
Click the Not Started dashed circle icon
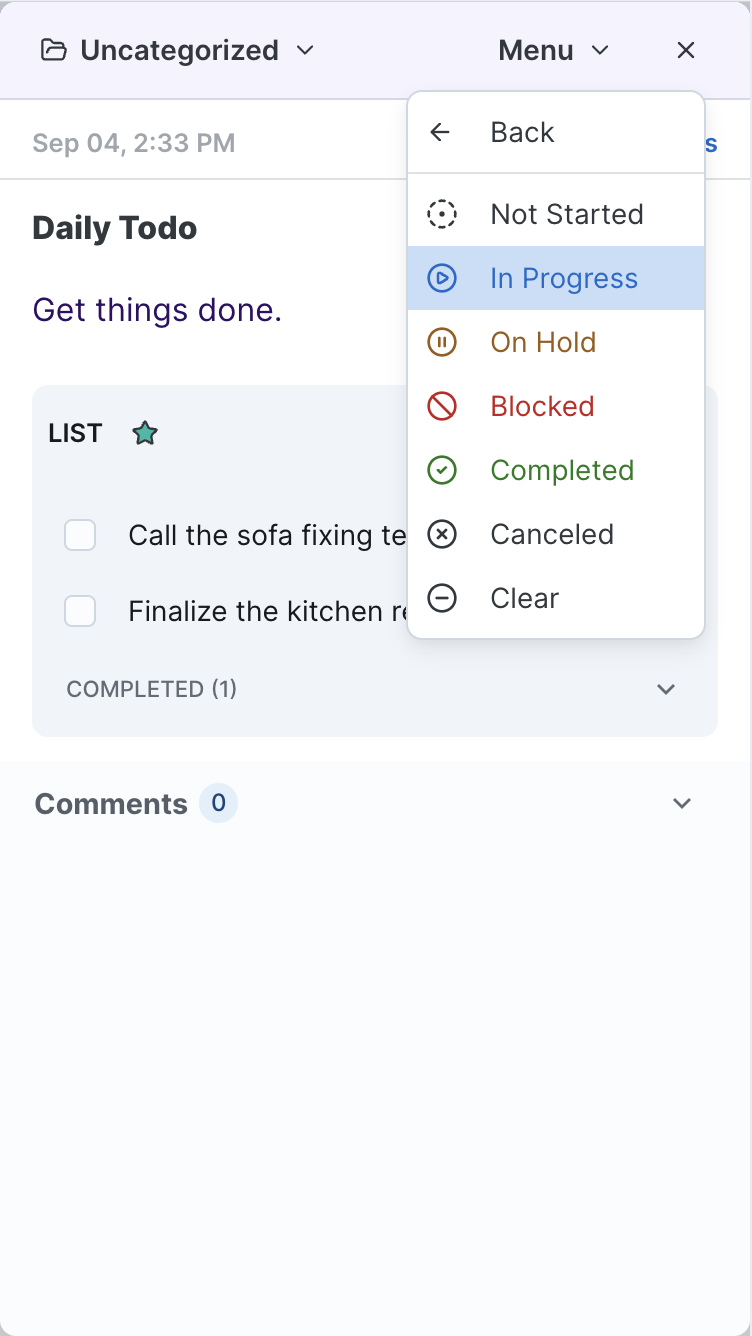click(x=442, y=214)
